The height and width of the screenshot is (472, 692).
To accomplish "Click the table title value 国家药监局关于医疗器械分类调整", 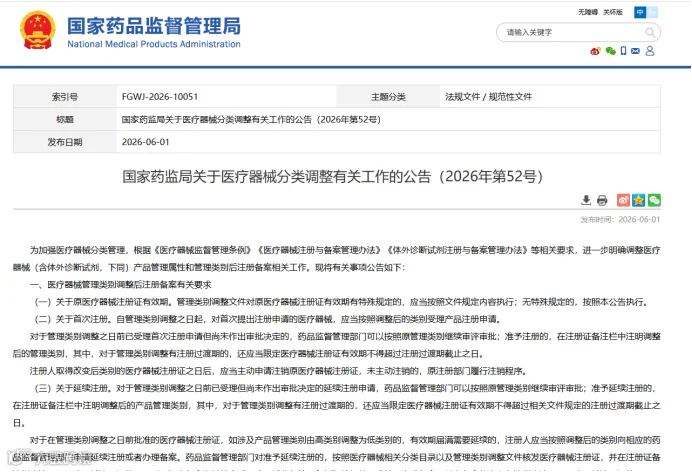I will tap(251, 120).
